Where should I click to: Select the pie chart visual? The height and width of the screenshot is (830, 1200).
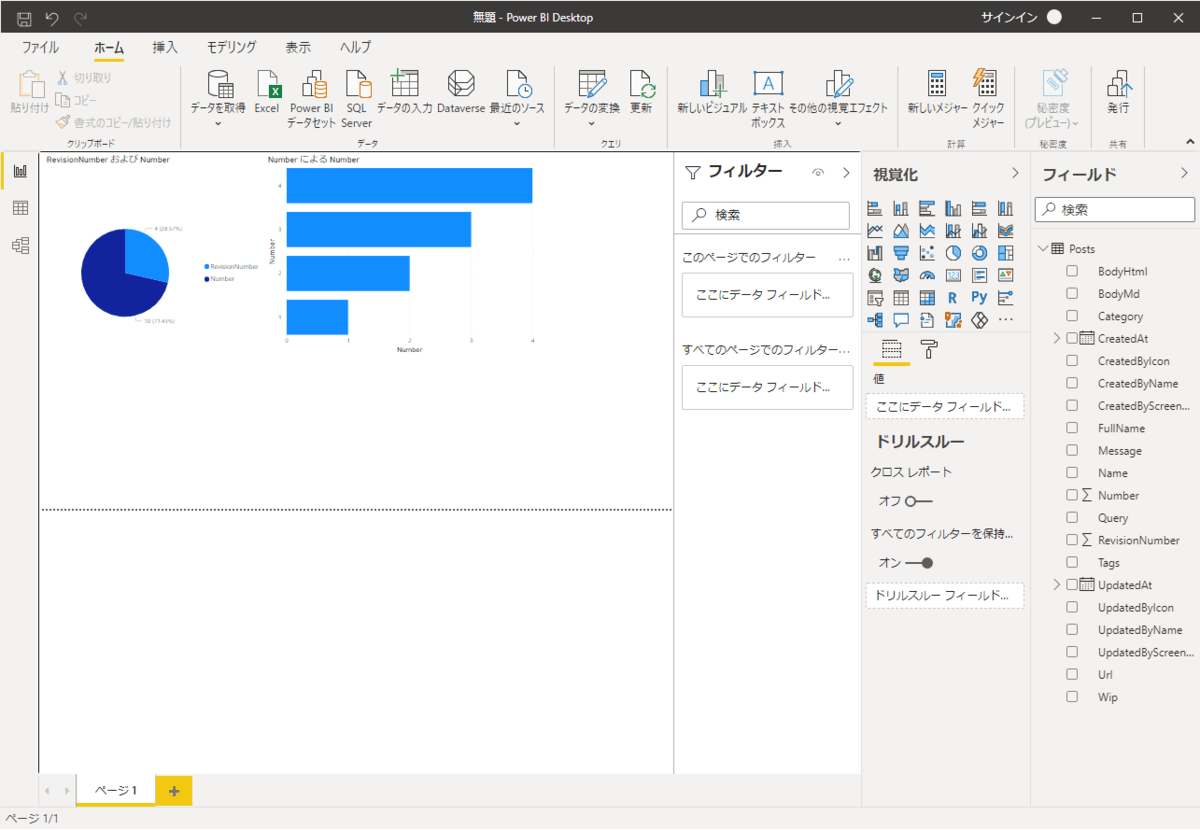pos(953,253)
